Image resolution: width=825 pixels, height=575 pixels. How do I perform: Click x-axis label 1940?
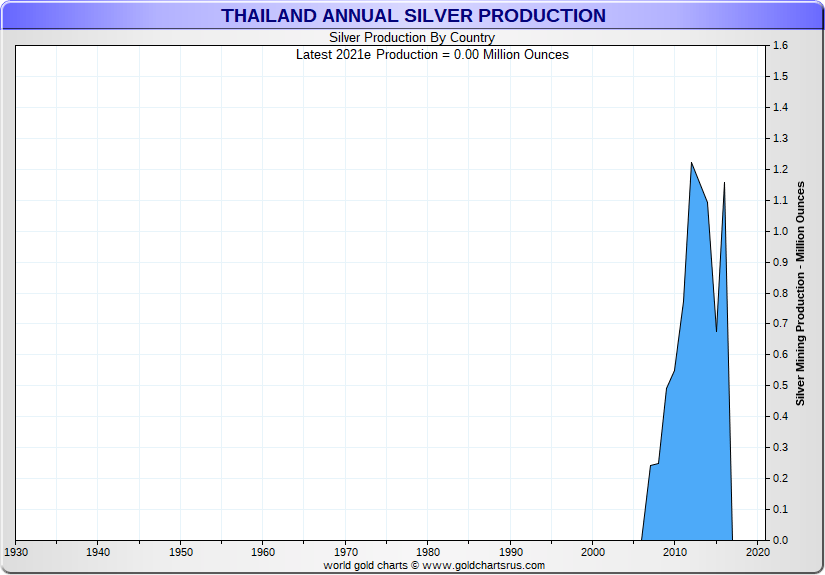pos(98,552)
